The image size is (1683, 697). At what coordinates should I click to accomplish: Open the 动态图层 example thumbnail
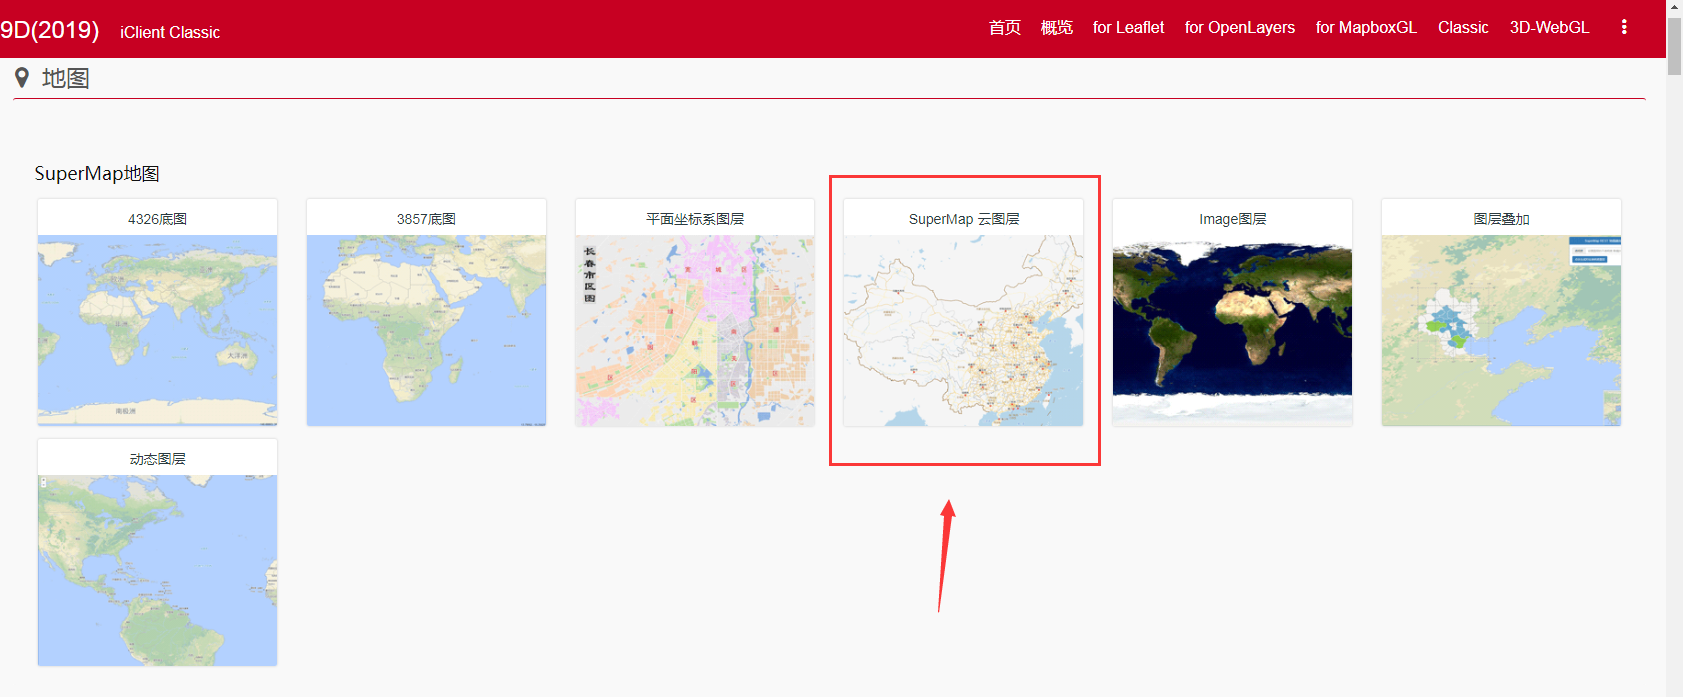pyautogui.click(x=157, y=570)
